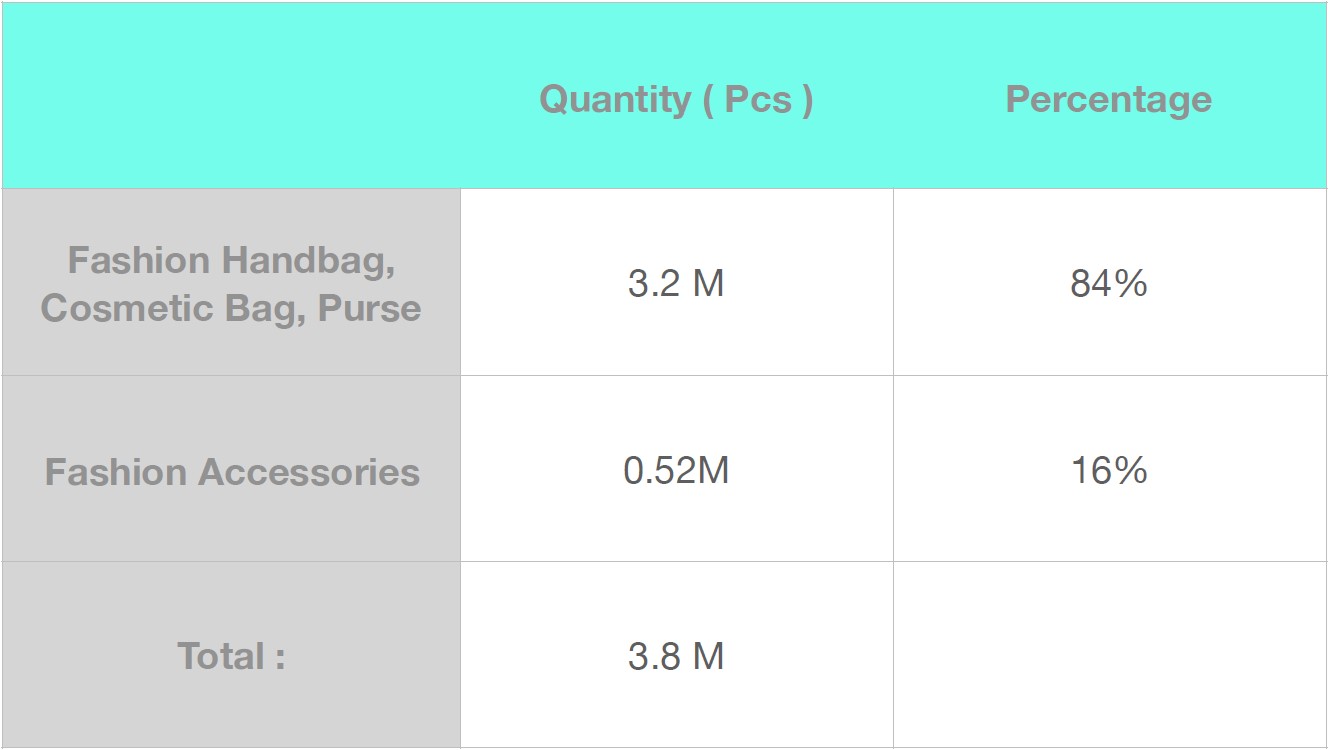Viewport: 1328px width, 750px height.
Task: Select the 84% percentage cell
Action: [1109, 283]
